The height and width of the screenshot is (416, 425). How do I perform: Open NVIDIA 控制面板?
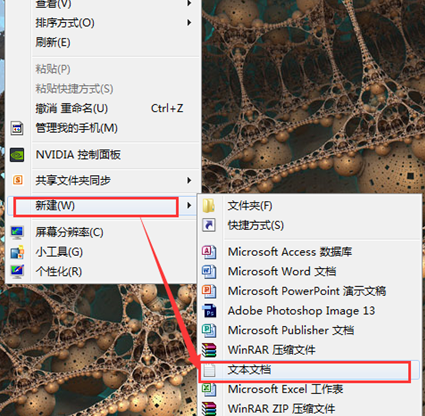tap(78, 155)
